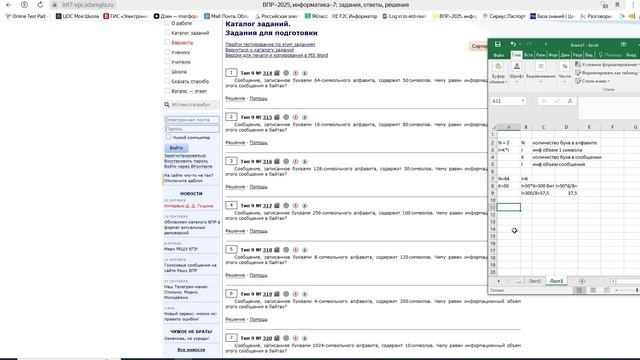Open the Файл tab in Excel
Image resolution: width=640 pixels, height=360 pixels.
coord(499,55)
